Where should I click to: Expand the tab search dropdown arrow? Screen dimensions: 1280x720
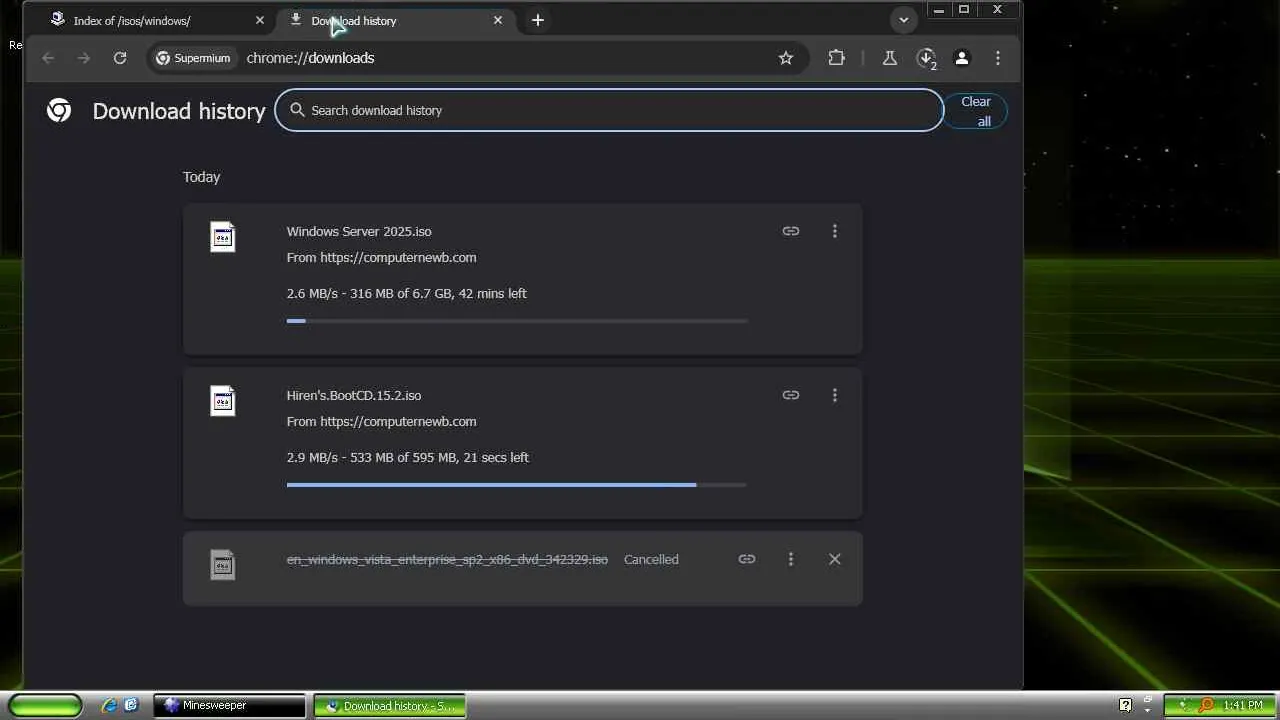point(904,20)
